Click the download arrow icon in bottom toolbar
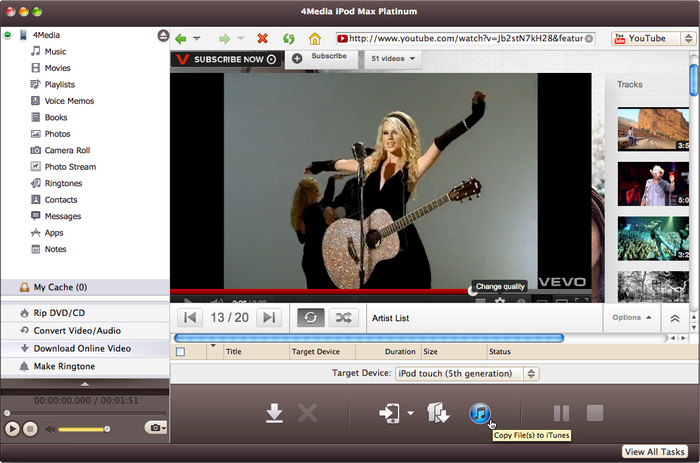This screenshot has width=700, height=463. [x=274, y=413]
